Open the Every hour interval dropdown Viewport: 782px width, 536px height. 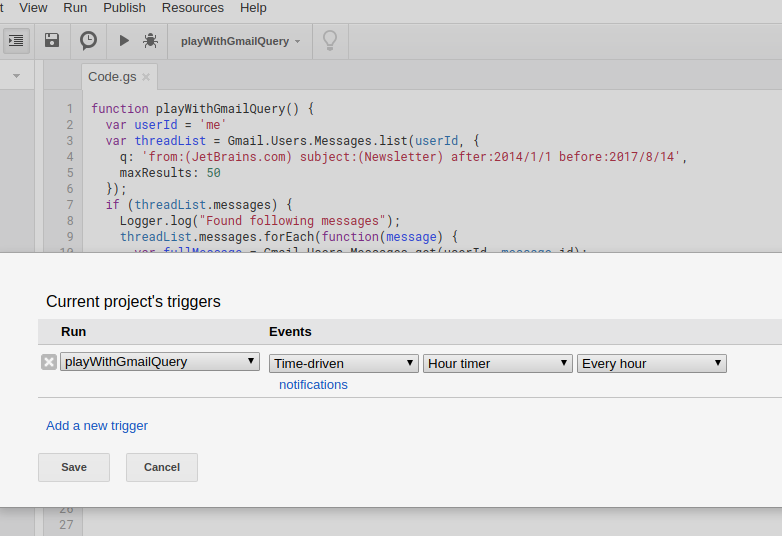[x=652, y=363]
